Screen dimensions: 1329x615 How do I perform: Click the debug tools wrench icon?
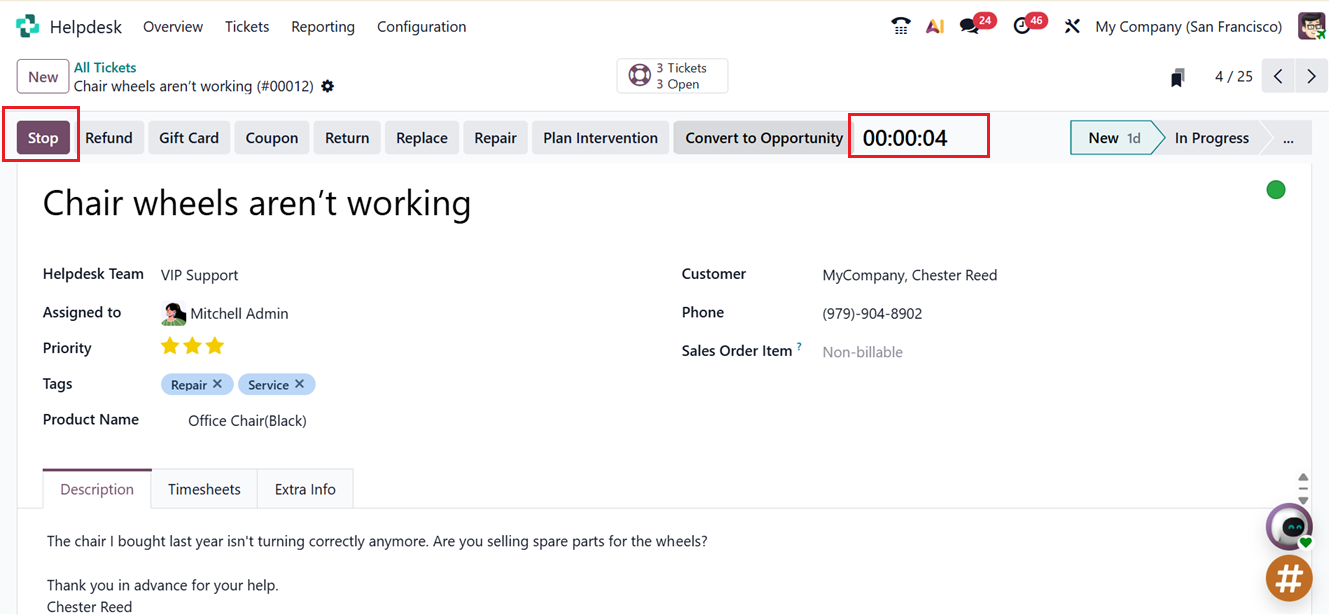click(1072, 27)
